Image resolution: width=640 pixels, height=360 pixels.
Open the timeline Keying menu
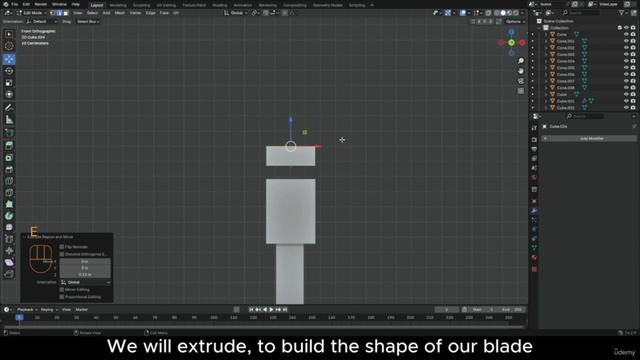49,310
